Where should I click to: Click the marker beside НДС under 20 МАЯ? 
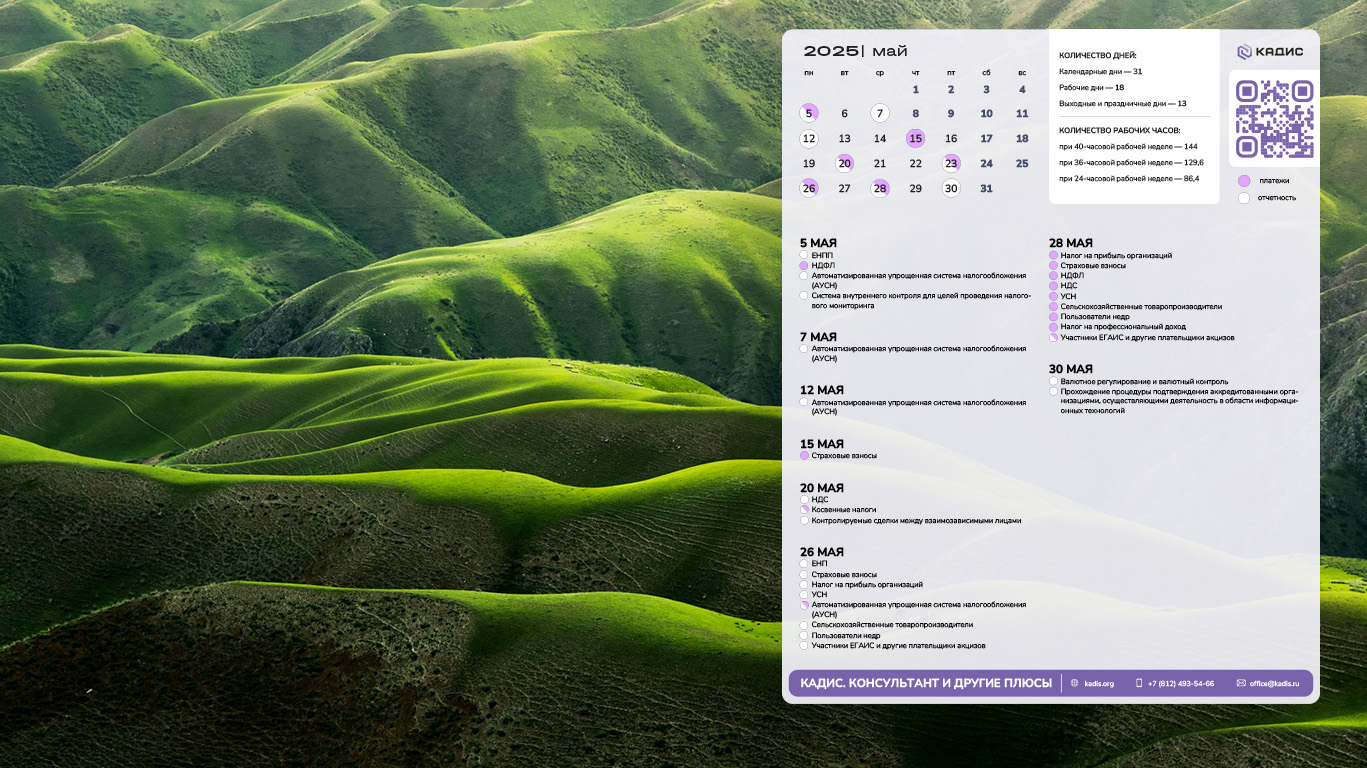pos(804,499)
